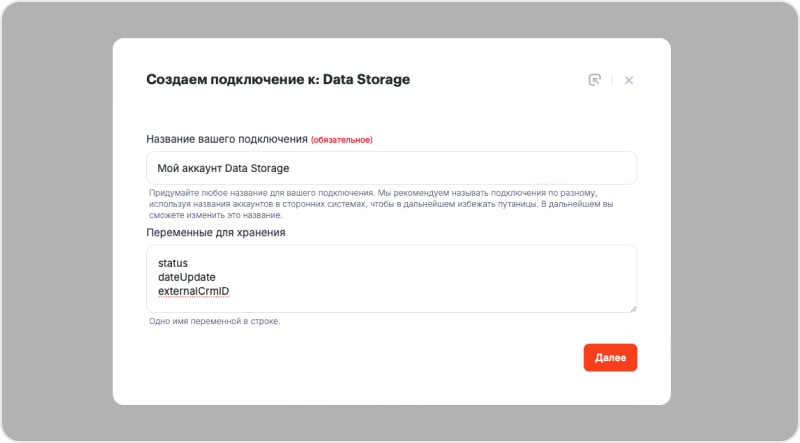Click the dialog title 'Создаем подключение к: Data Storage'
This screenshot has height=443, width=800.
(278, 79)
